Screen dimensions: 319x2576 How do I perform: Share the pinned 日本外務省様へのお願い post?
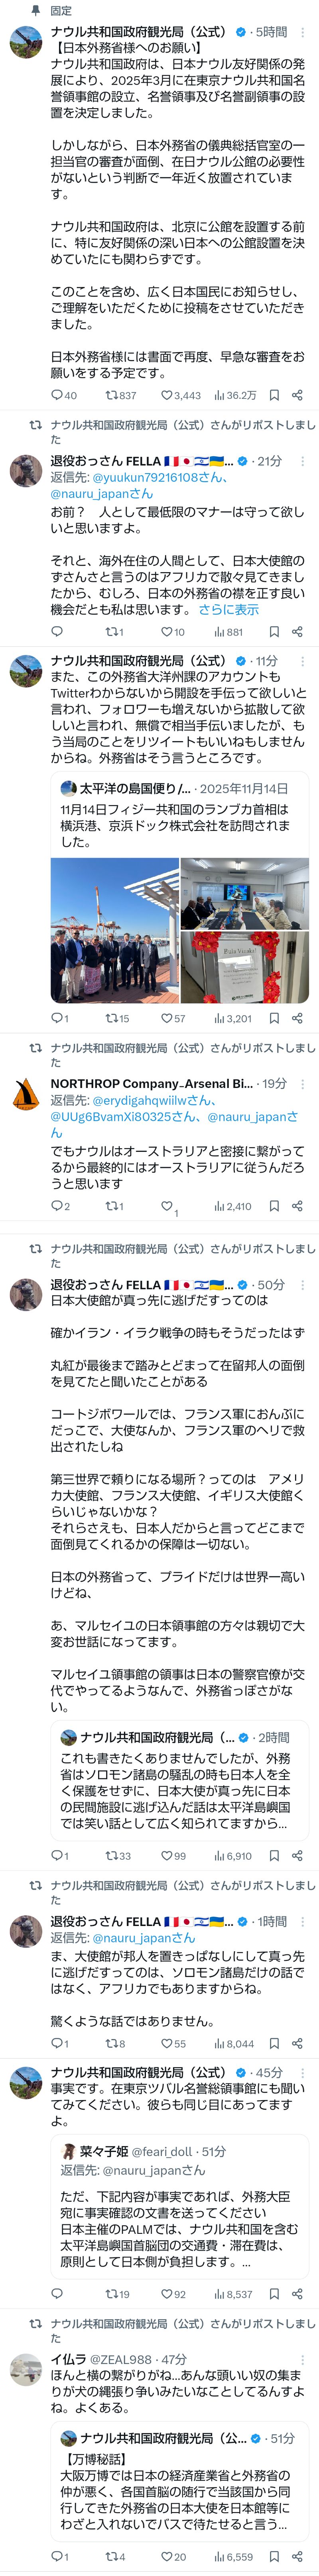tap(297, 395)
